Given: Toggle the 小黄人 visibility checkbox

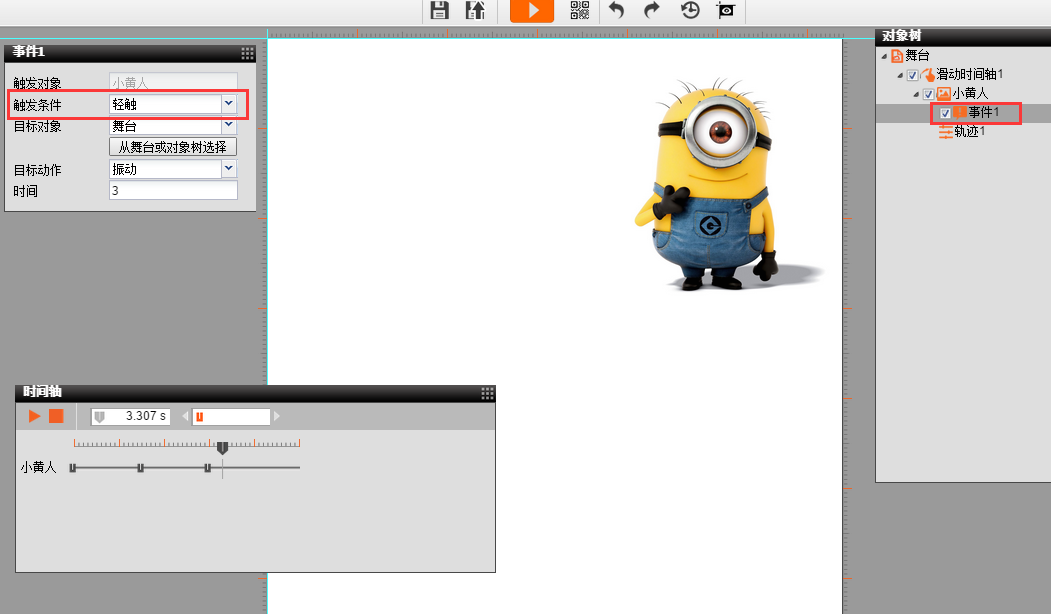Looking at the screenshot, I should point(928,94).
